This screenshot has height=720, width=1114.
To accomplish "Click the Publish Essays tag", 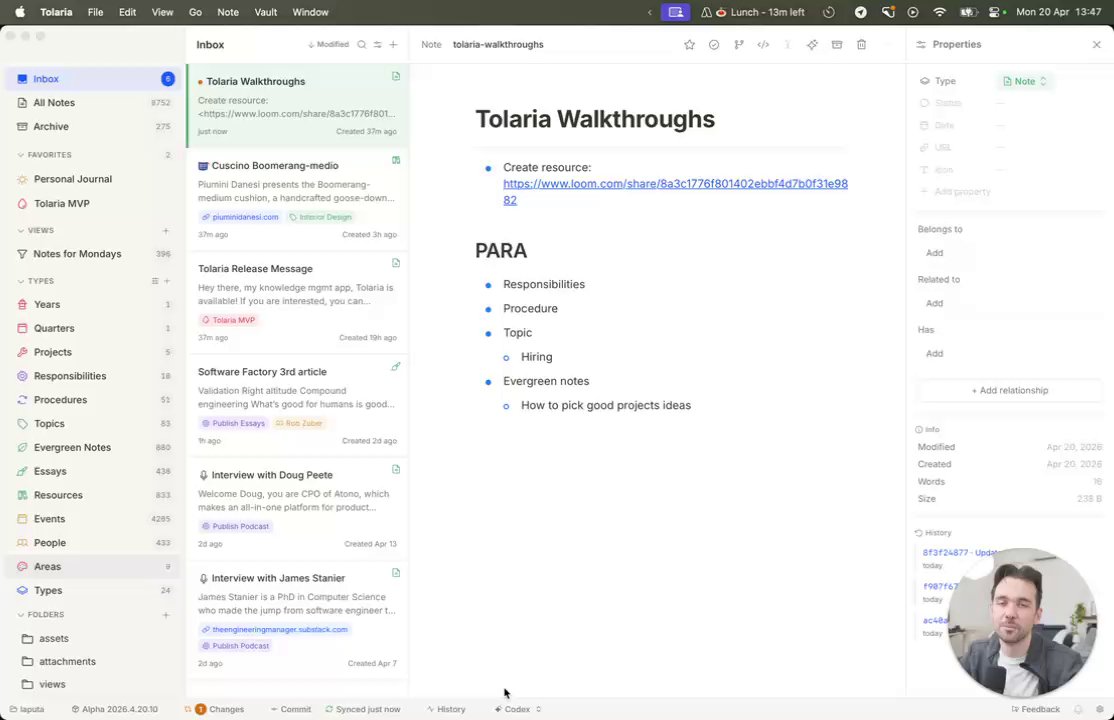I will pos(233,424).
